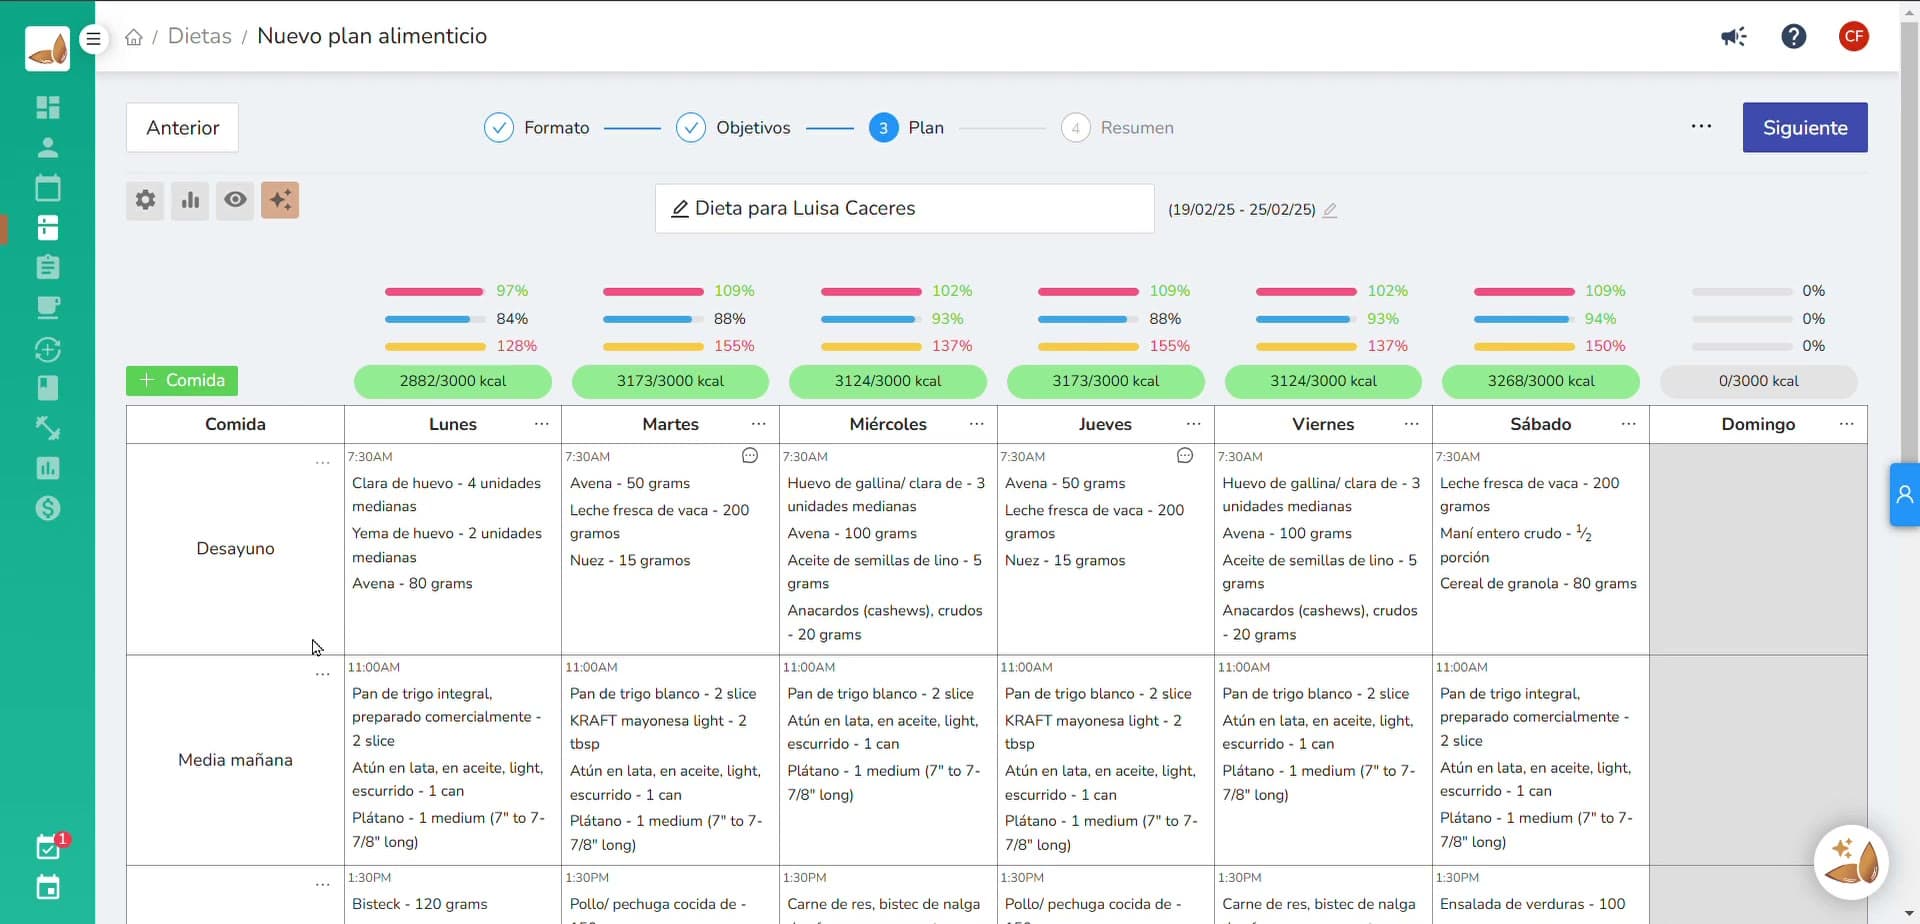Click Lunes 2882/3000 kcal progress bar
Screen dimensions: 1920x924
[x=452, y=381]
